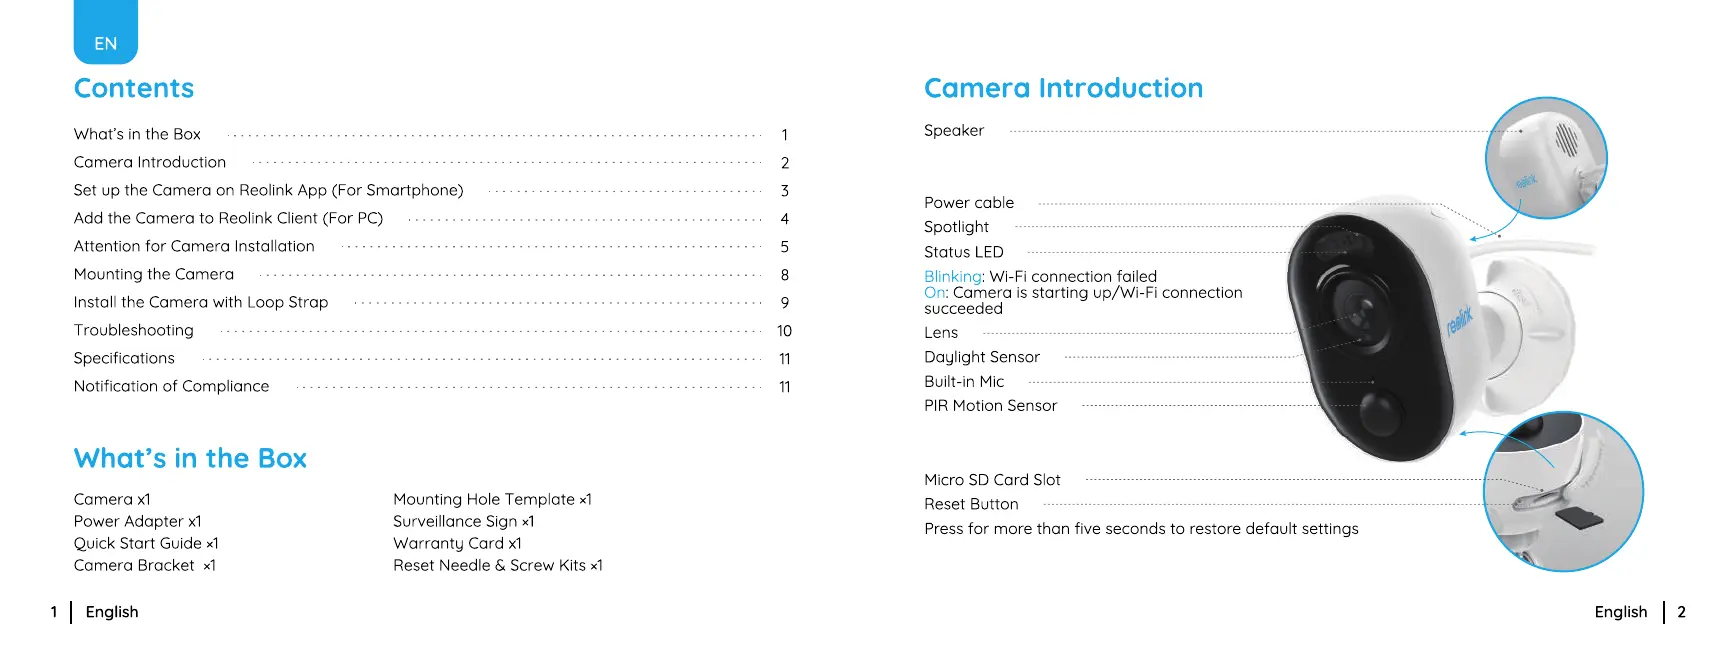Click the EN language tab

click(x=105, y=32)
